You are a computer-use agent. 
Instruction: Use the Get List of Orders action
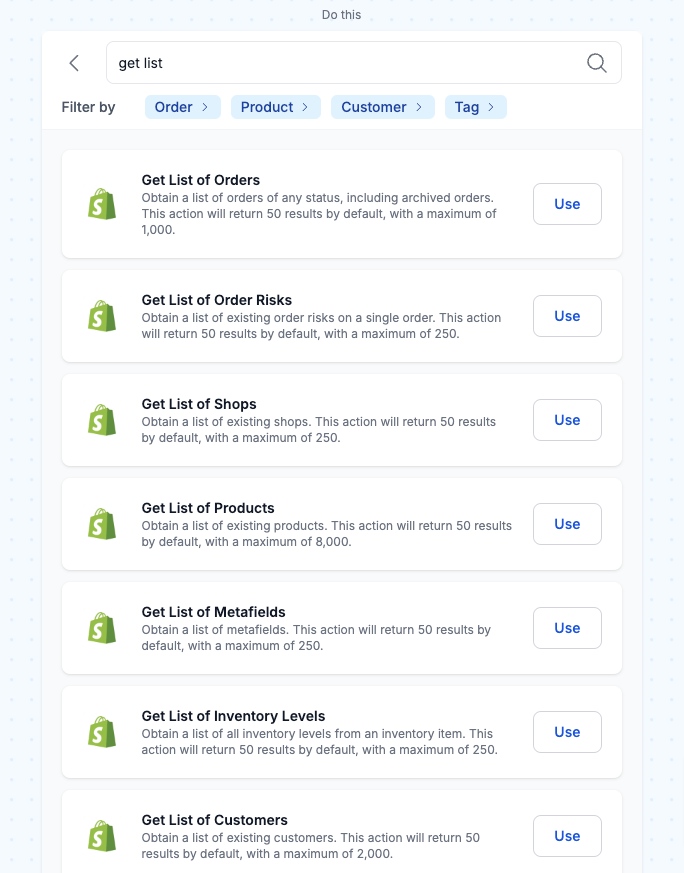pyautogui.click(x=567, y=204)
